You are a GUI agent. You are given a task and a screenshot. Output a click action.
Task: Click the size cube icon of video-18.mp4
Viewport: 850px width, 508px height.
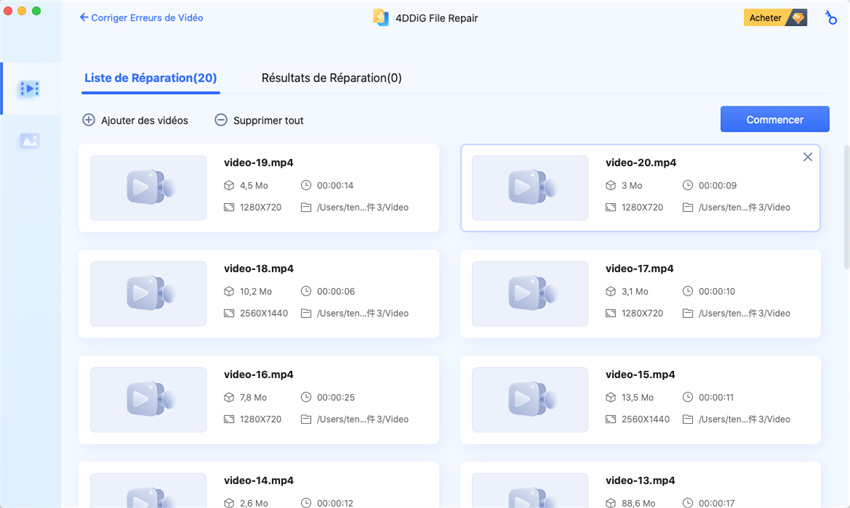229,291
